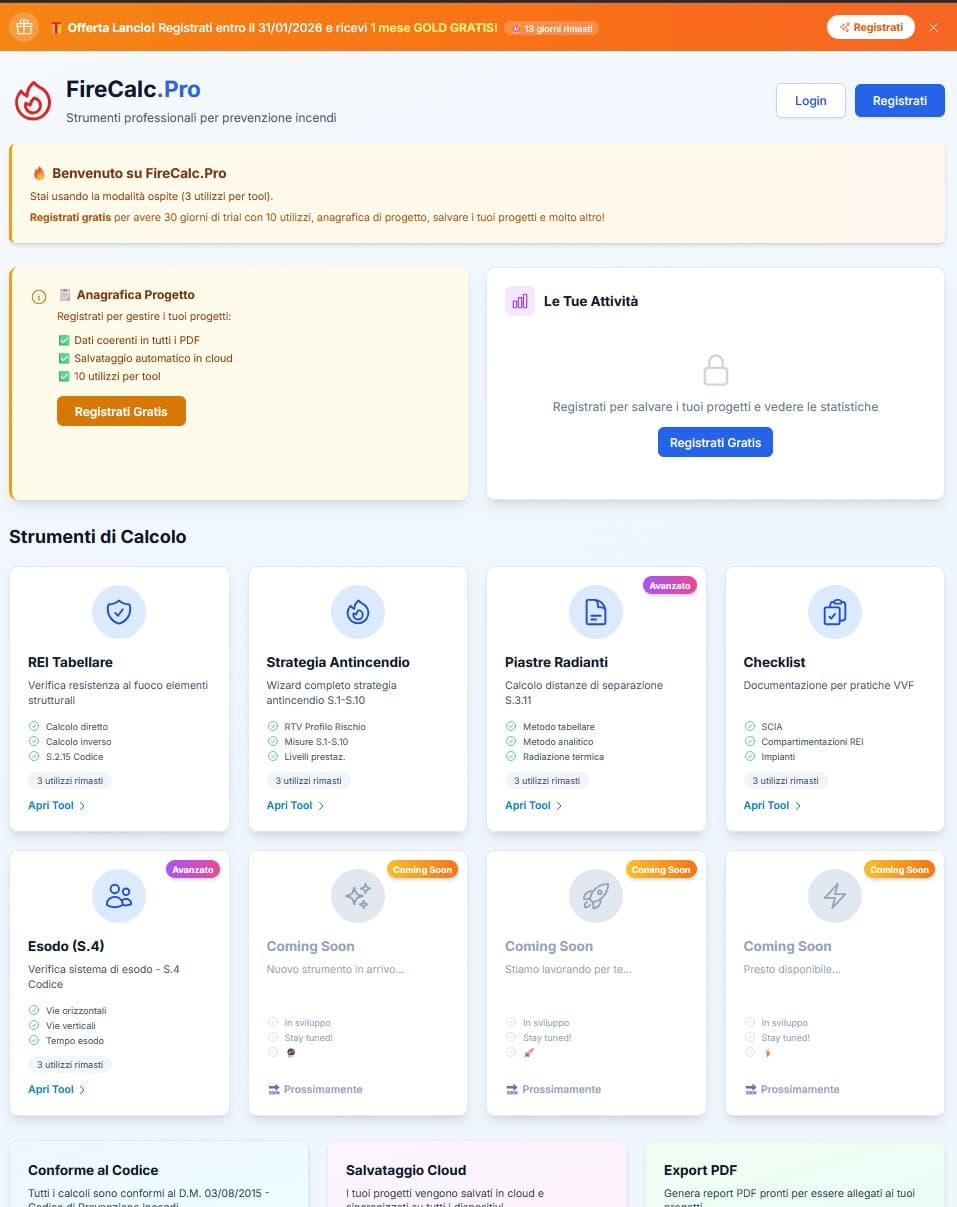Viewport: 957px width, 1207px height.
Task: Click the Avanzato badge on Piastre Radianti
Action: click(x=670, y=585)
